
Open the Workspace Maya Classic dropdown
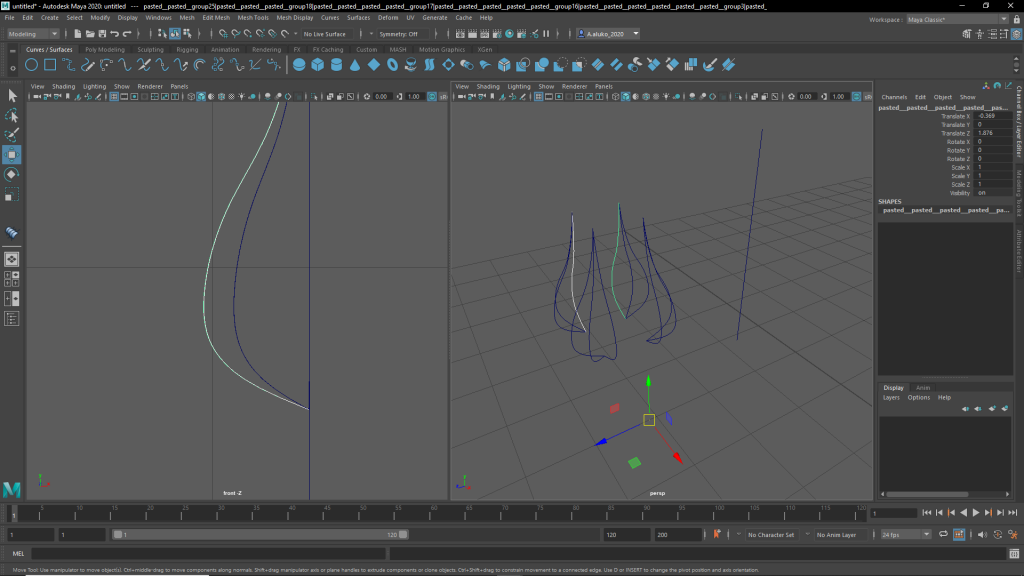pyautogui.click(x=950, y=19)
